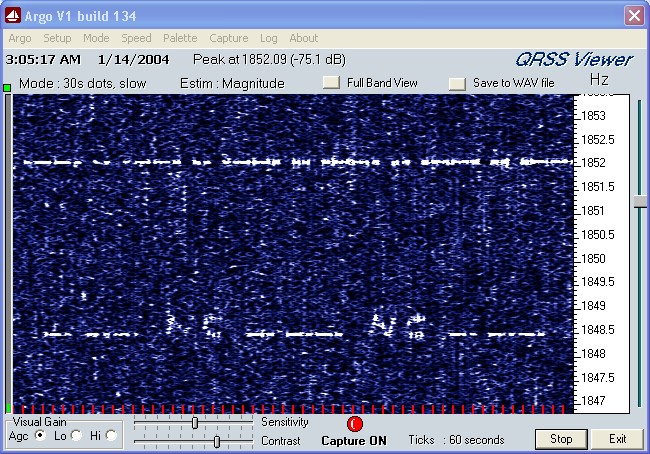Open the Capture menu
The width and height of the screenshot is (650, 454).
(x=228, y=38)
